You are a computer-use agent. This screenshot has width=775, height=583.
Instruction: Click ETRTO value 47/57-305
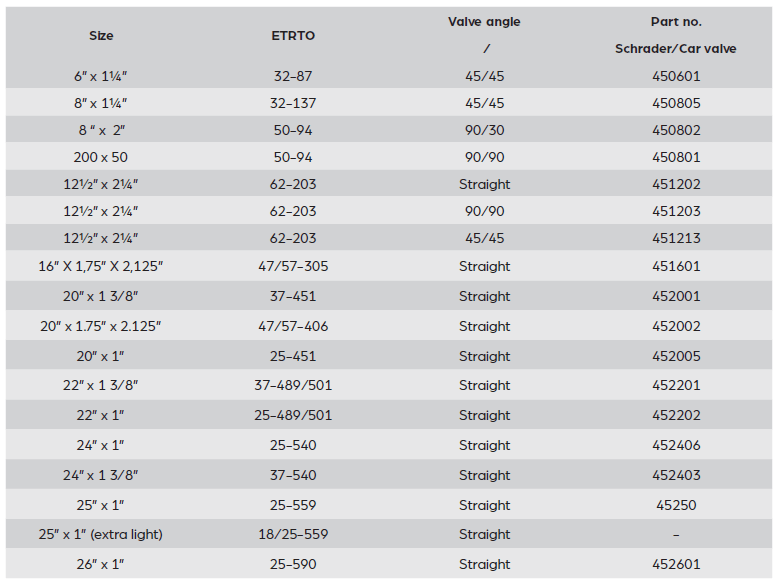pyautogui.click(x=293, y=266)
